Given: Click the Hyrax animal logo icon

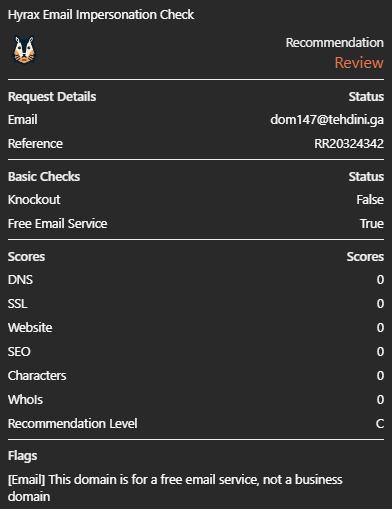Looking at the screenshot, I should (24, 50).
